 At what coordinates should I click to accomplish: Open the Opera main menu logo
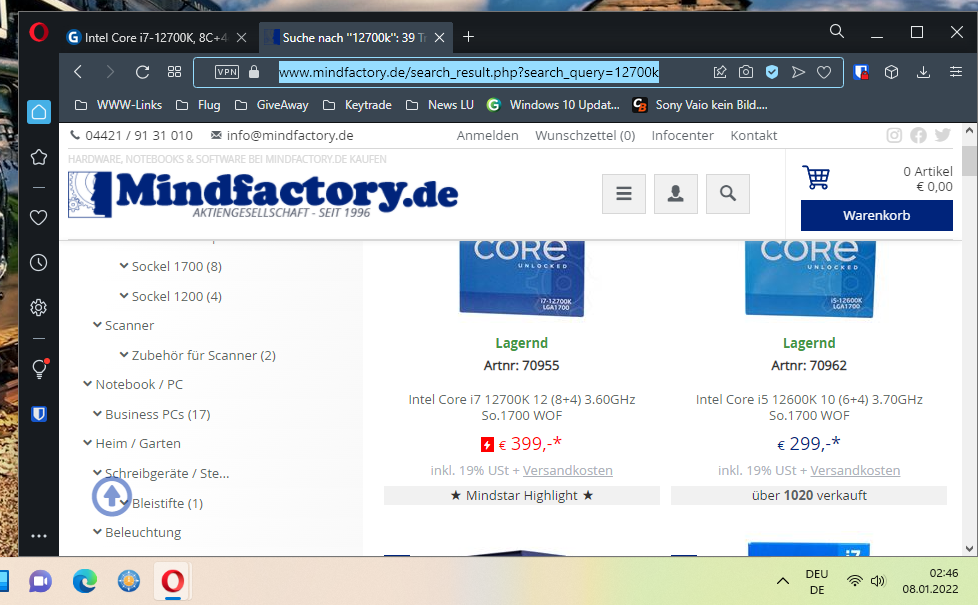[39, 32]
